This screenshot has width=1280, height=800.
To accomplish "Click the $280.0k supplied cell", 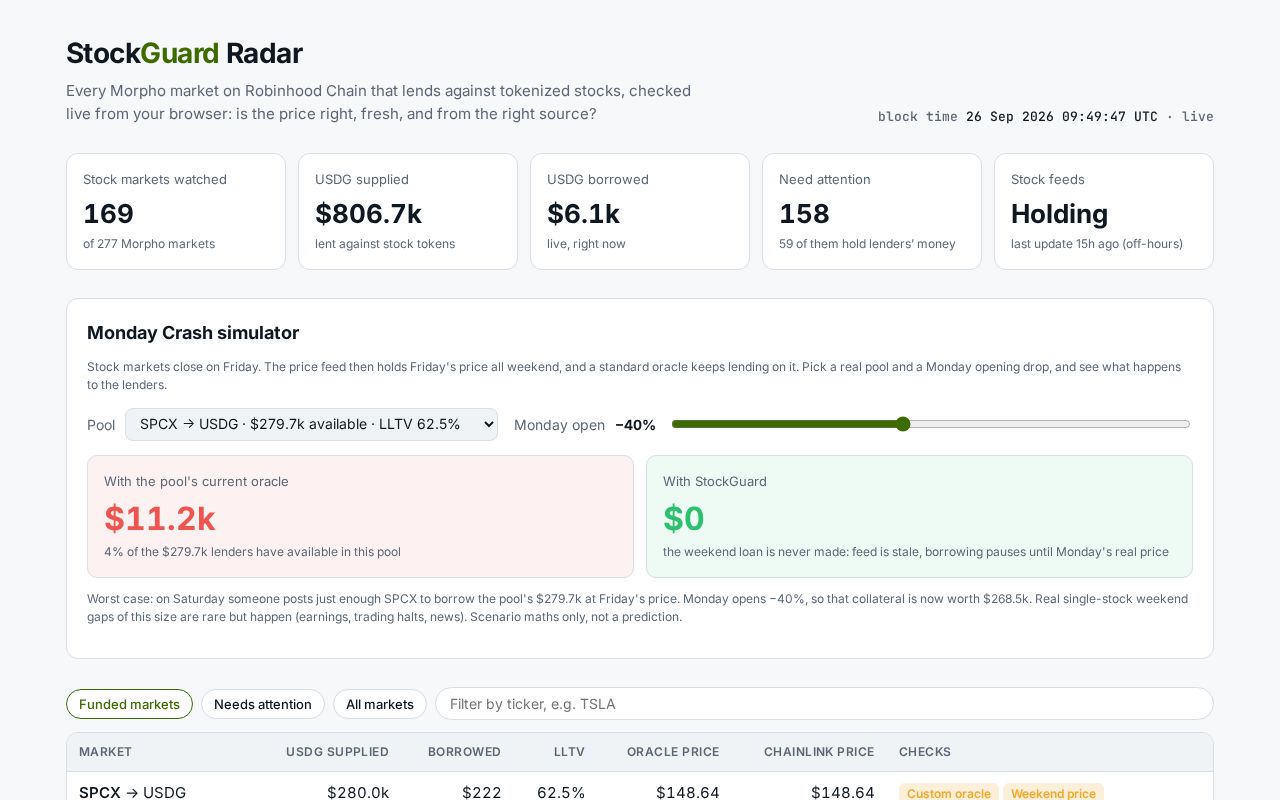I will [x=358, y=792].
